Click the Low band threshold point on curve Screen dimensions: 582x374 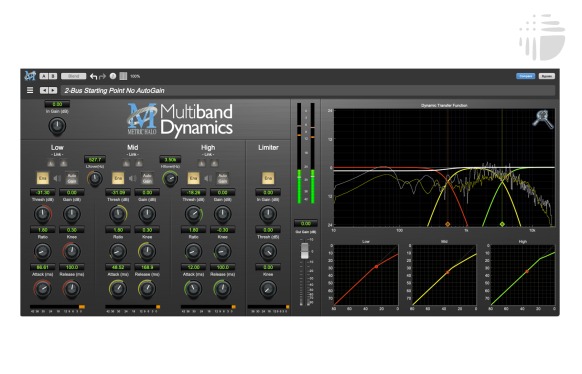(x=376, y=266)
